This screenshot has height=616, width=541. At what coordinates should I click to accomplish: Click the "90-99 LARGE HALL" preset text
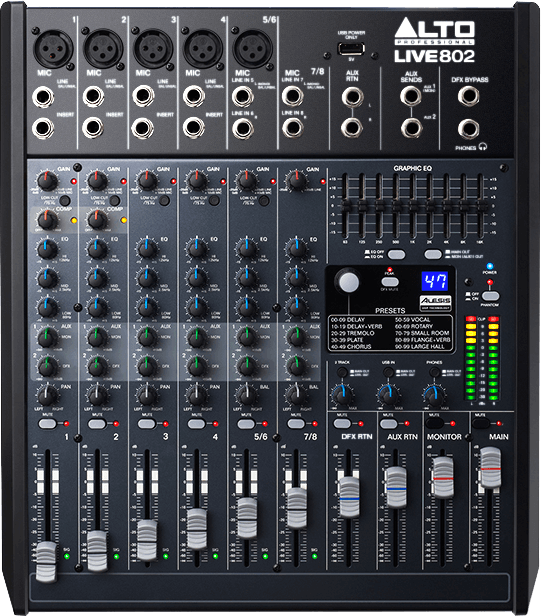point(419,346)
